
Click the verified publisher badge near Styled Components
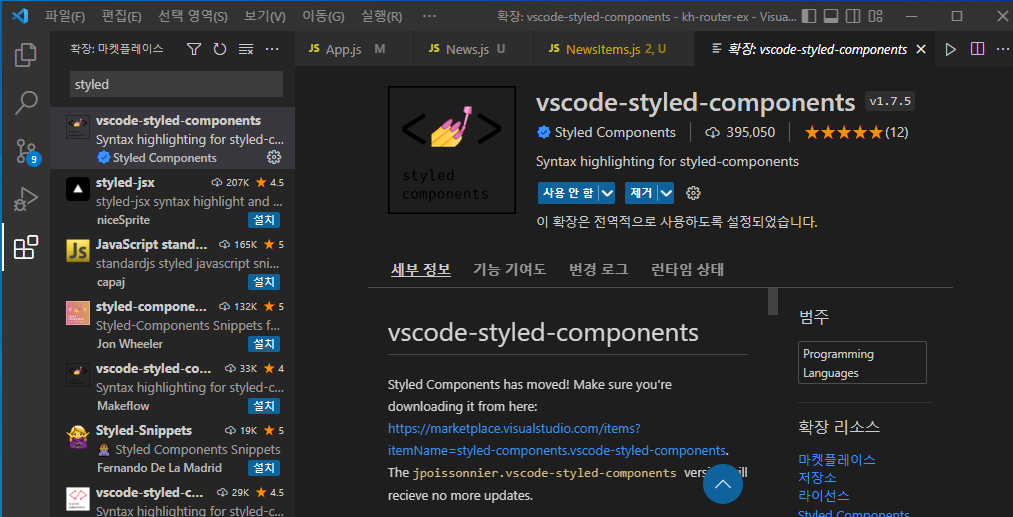(x=543, y=132)
